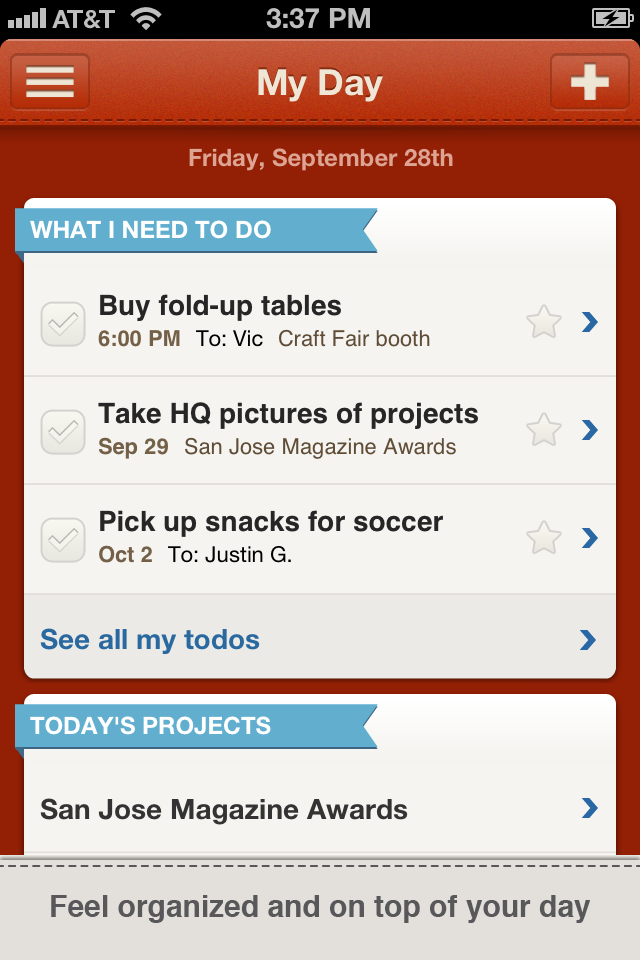The width and height of the screenshot is (640, 960).
Task: Tap See all my todos link
Action: pyautogui.click(x=150, y=640)
